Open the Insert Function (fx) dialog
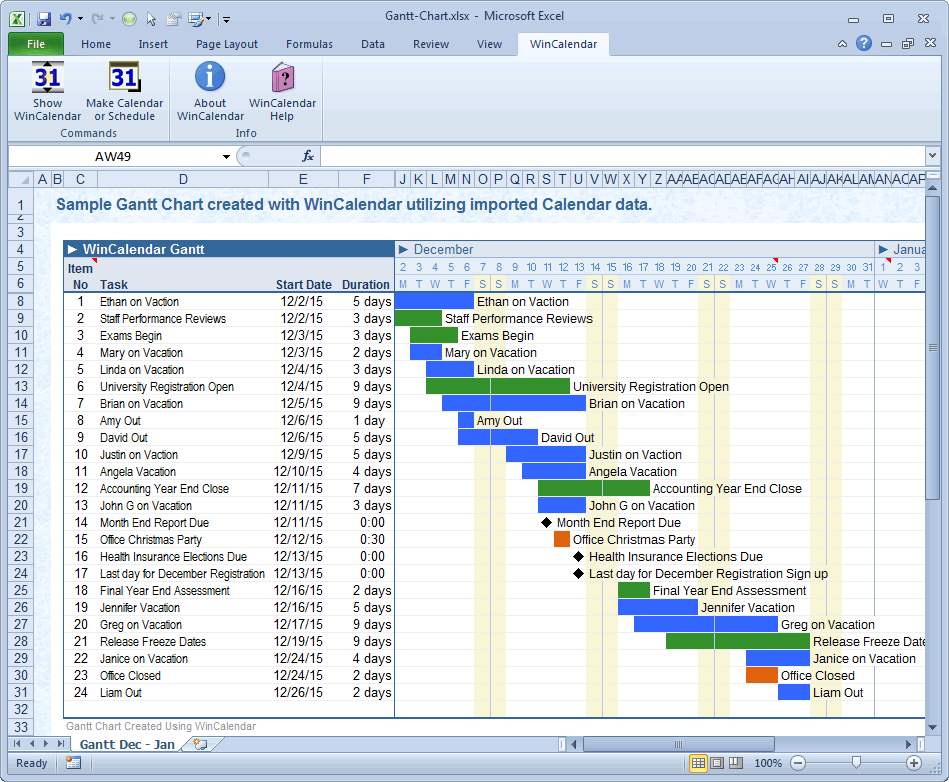Viewport: 949px width, 782px height. 307,156
